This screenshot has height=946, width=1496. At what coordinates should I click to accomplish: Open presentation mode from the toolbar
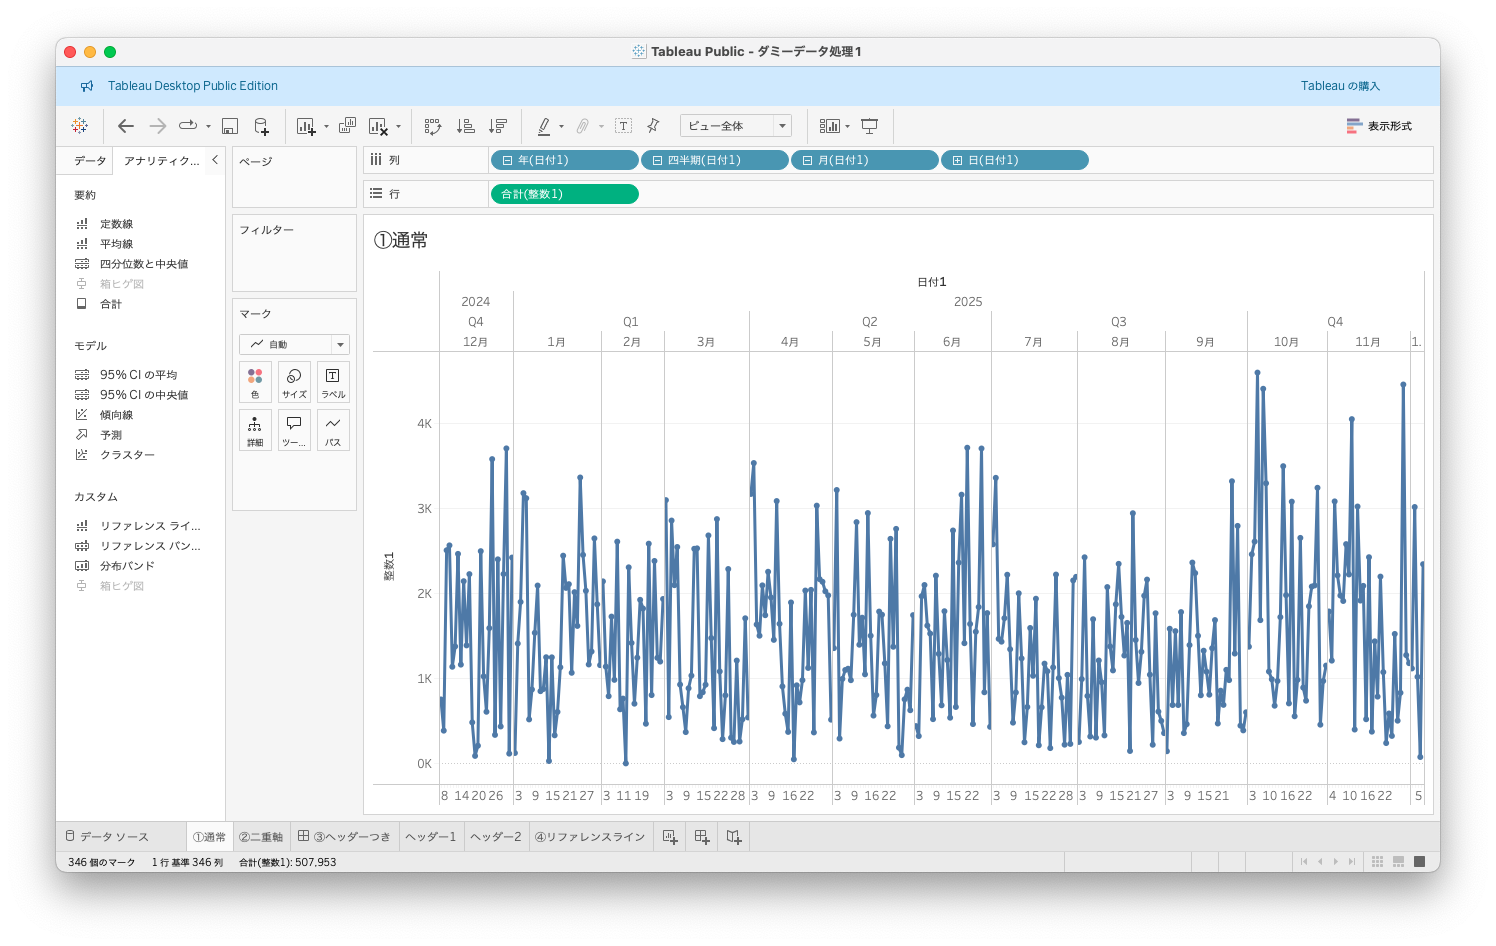coord(870,126)
